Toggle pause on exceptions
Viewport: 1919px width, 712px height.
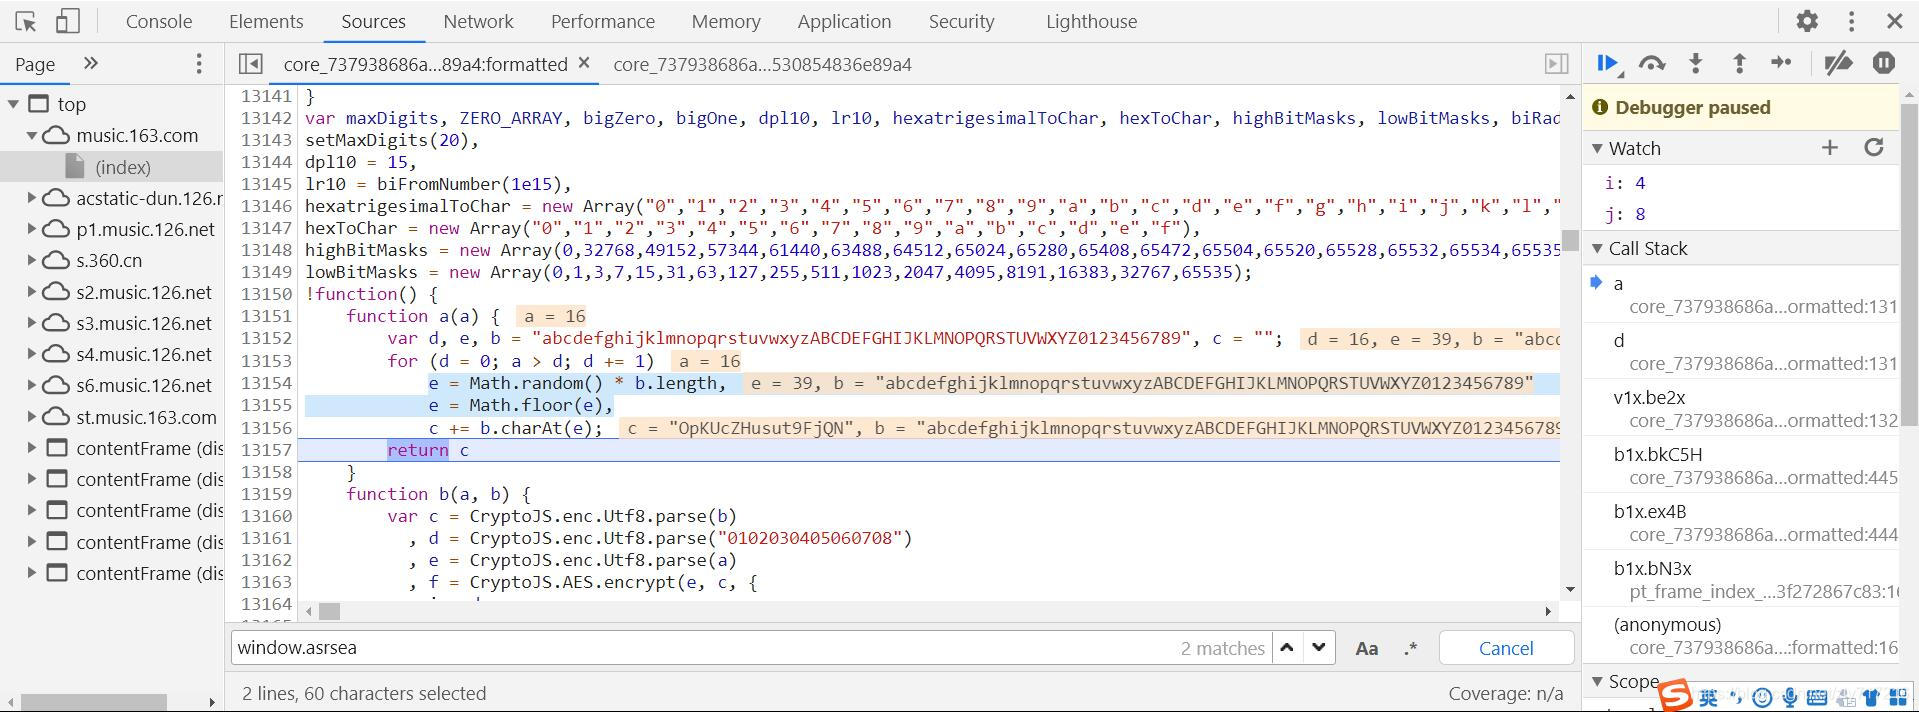(1884, 64)
